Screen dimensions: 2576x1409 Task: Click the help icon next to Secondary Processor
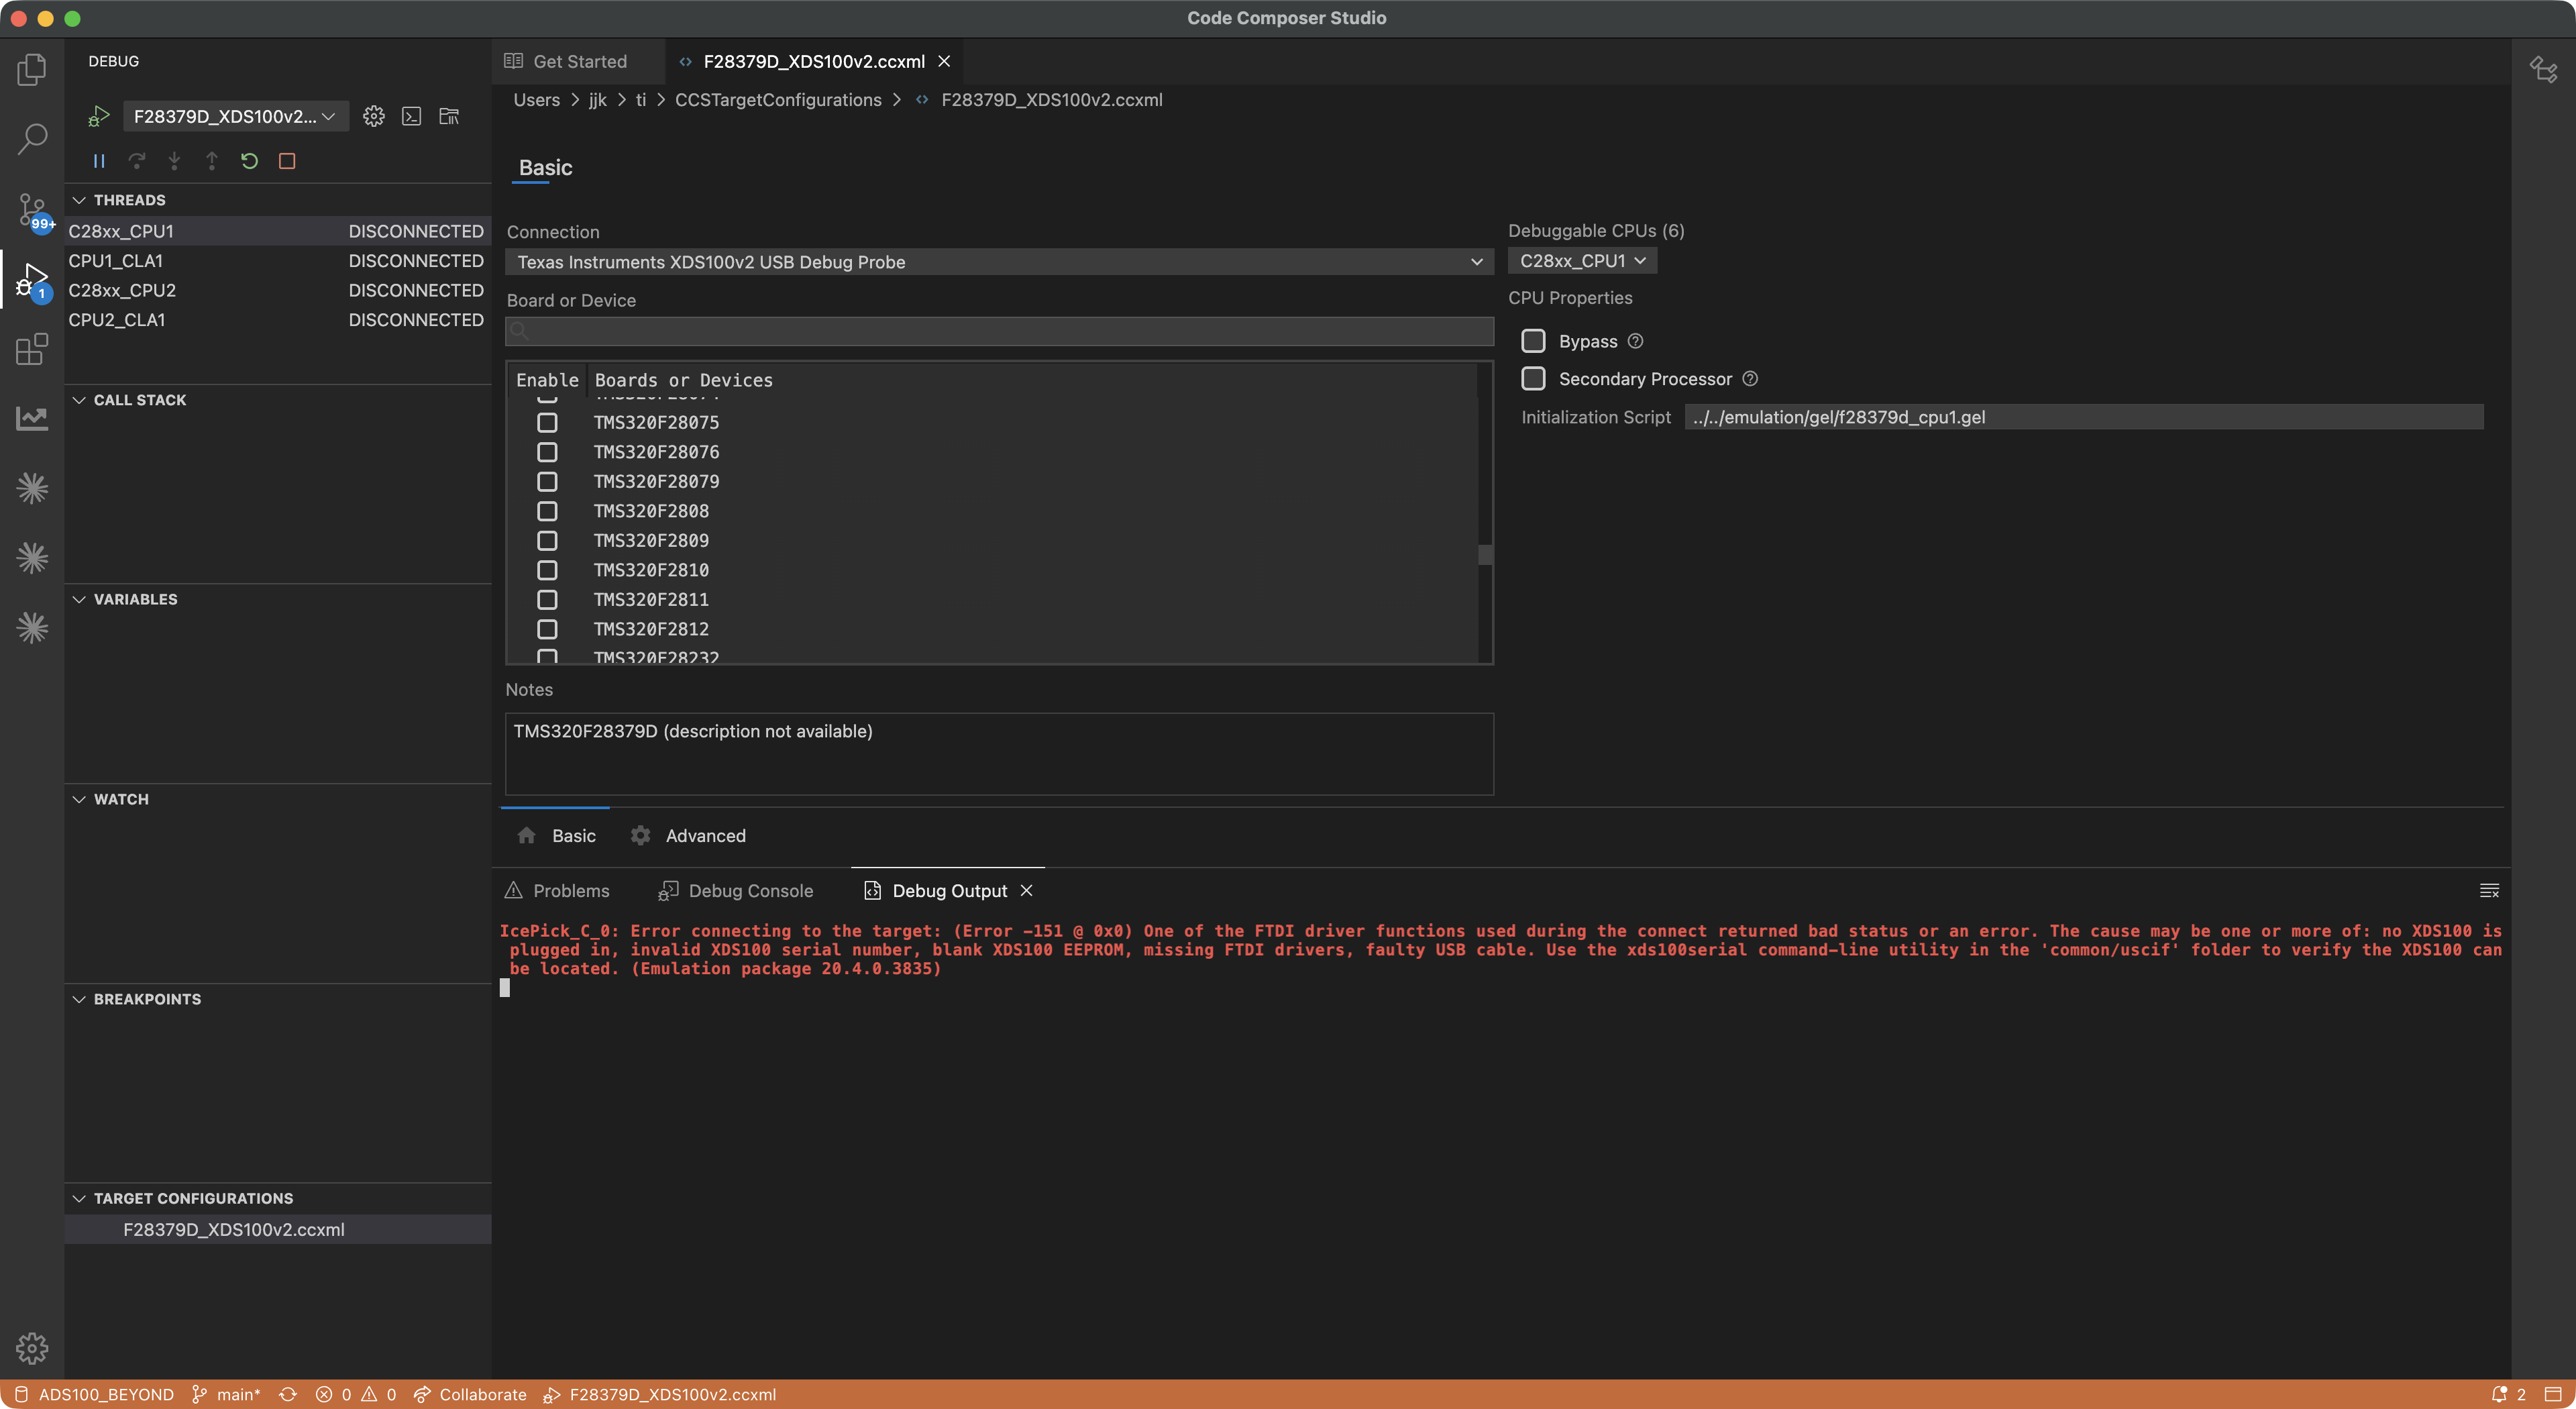(x=1750, y=379)
